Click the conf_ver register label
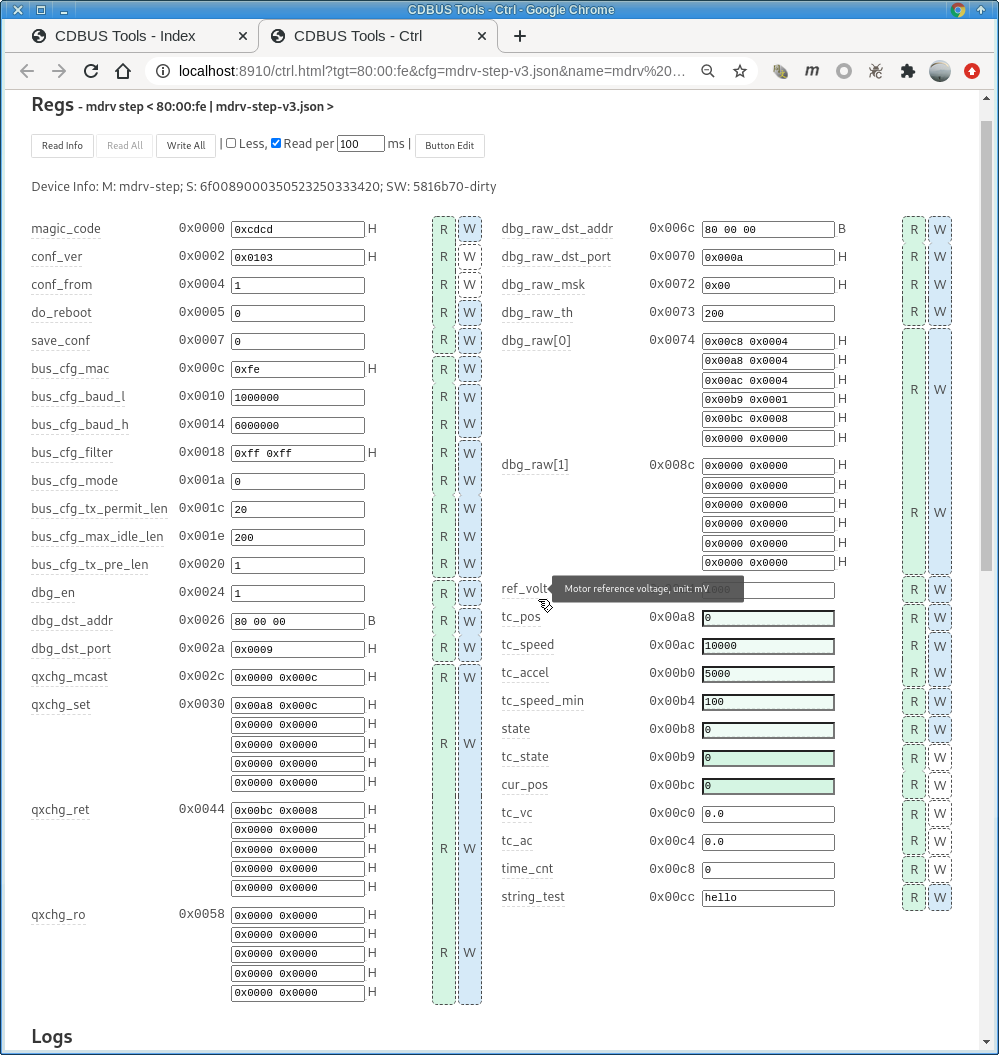This screenshot has height=1058, width=999. (x=57, y=257)
